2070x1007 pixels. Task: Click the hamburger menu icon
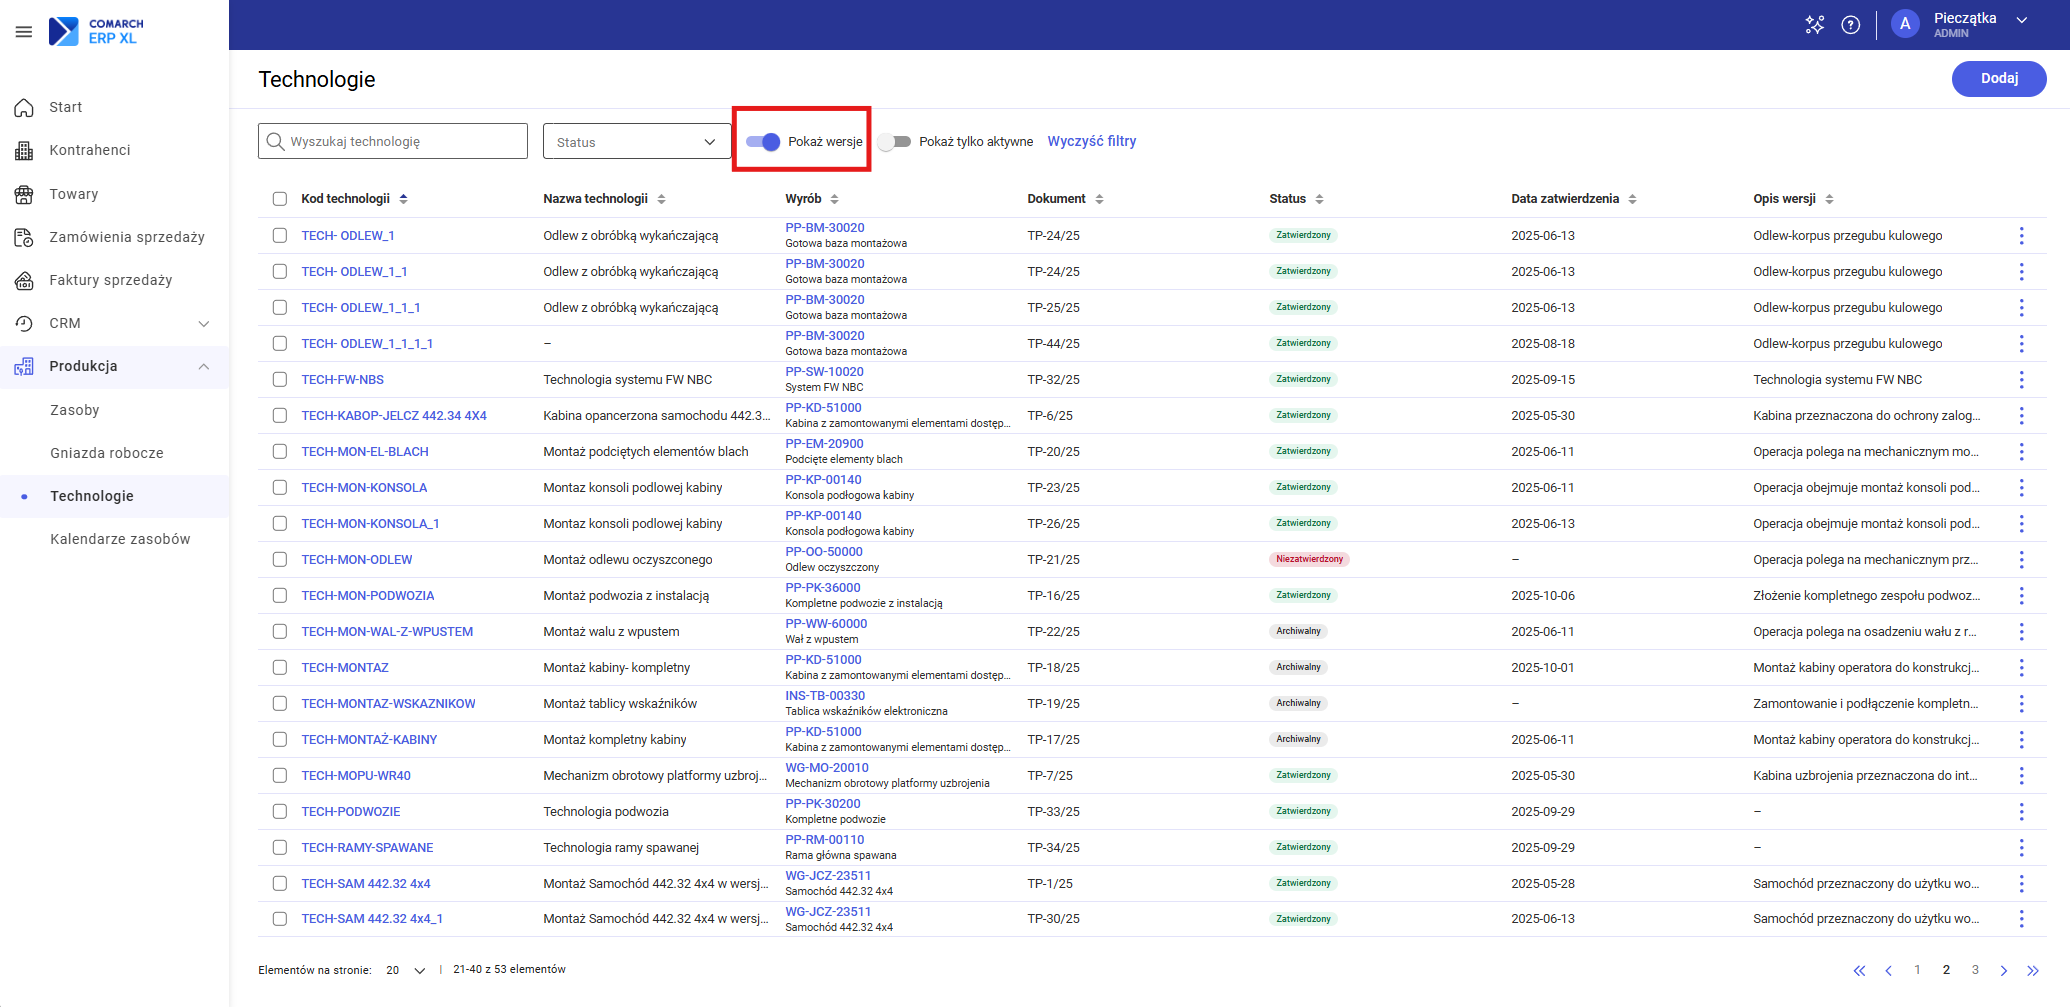coord(24,32)
